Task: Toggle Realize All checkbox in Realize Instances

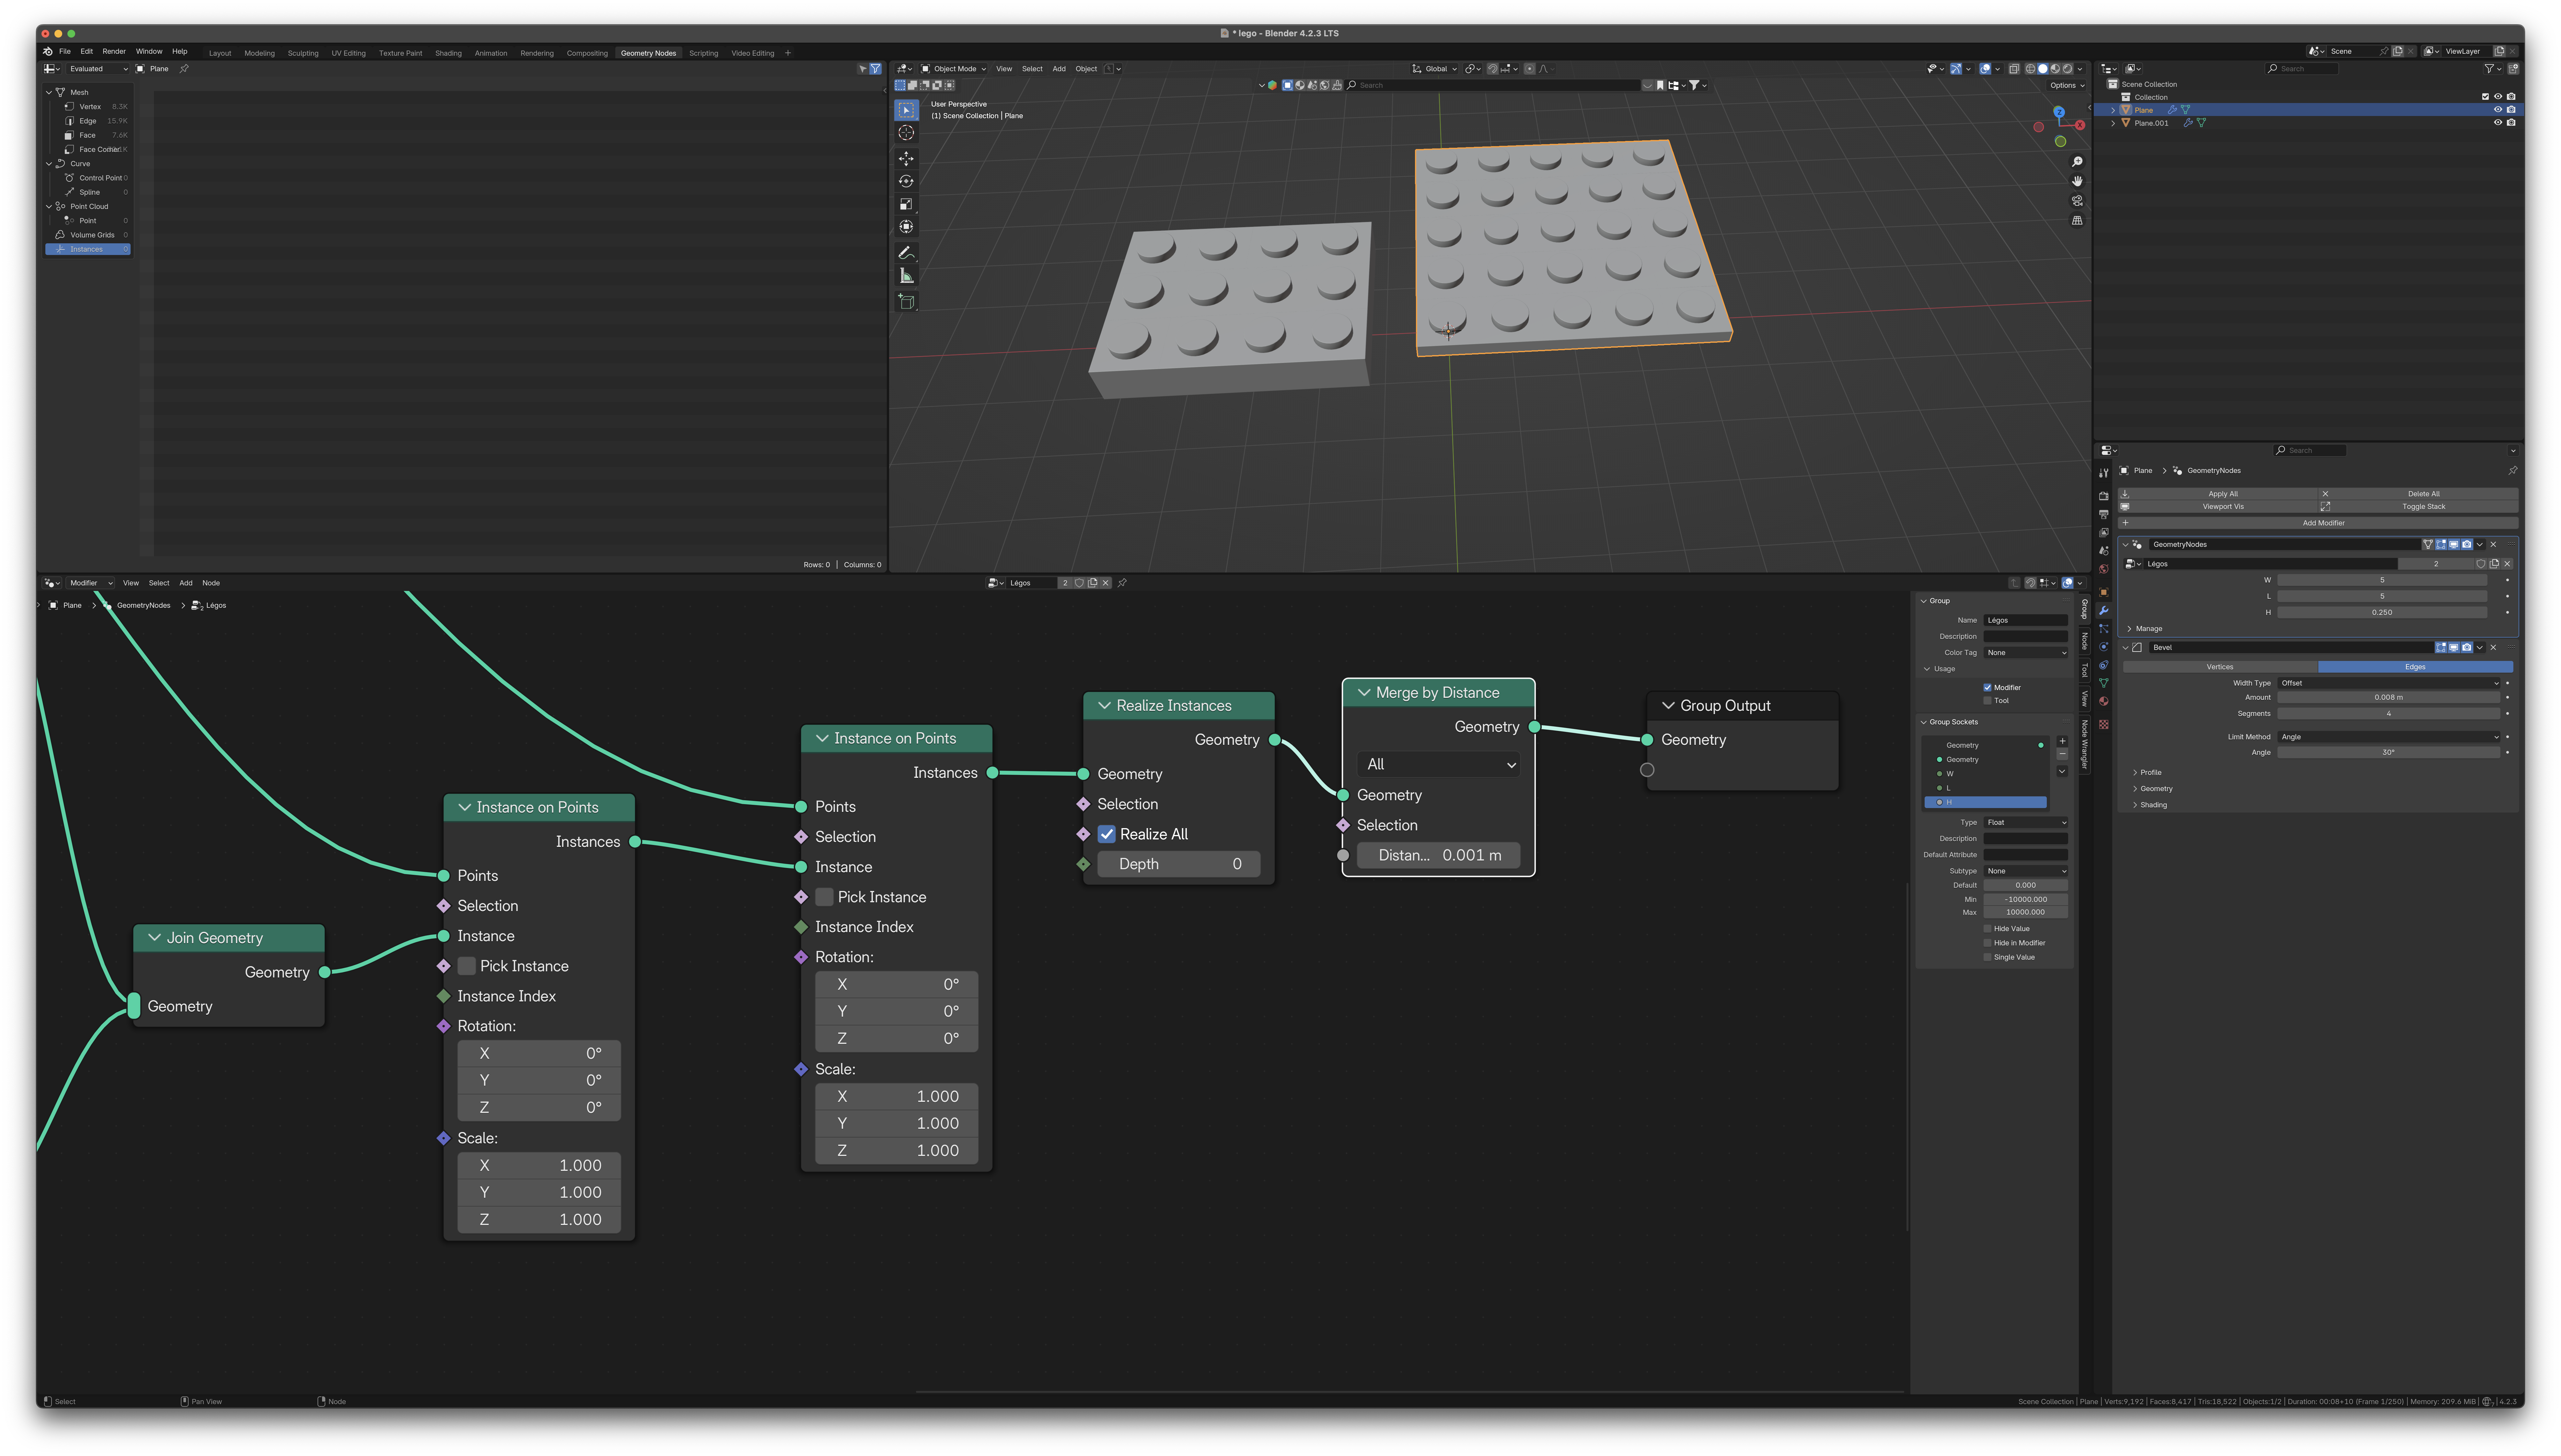Action: (x=1106, y=834)
